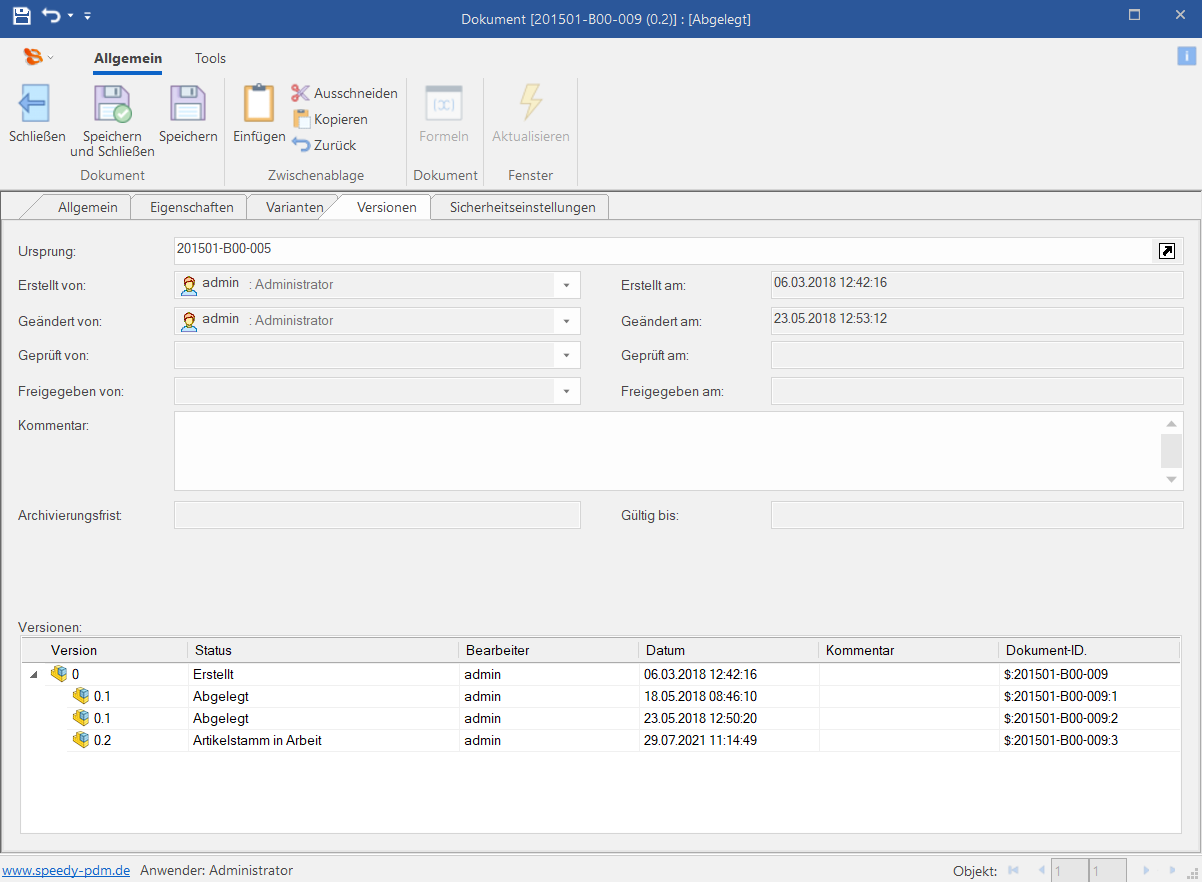Click the Einfügen clipboard icon
The height and width of the screenshot is (882, 1202).
[x=259, y=104]
